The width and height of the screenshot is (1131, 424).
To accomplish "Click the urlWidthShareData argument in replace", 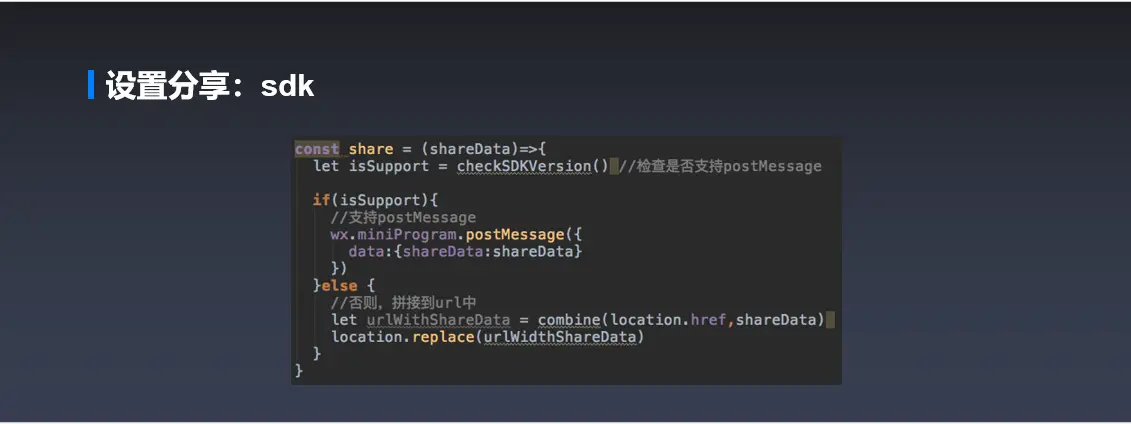I will 560,337.
